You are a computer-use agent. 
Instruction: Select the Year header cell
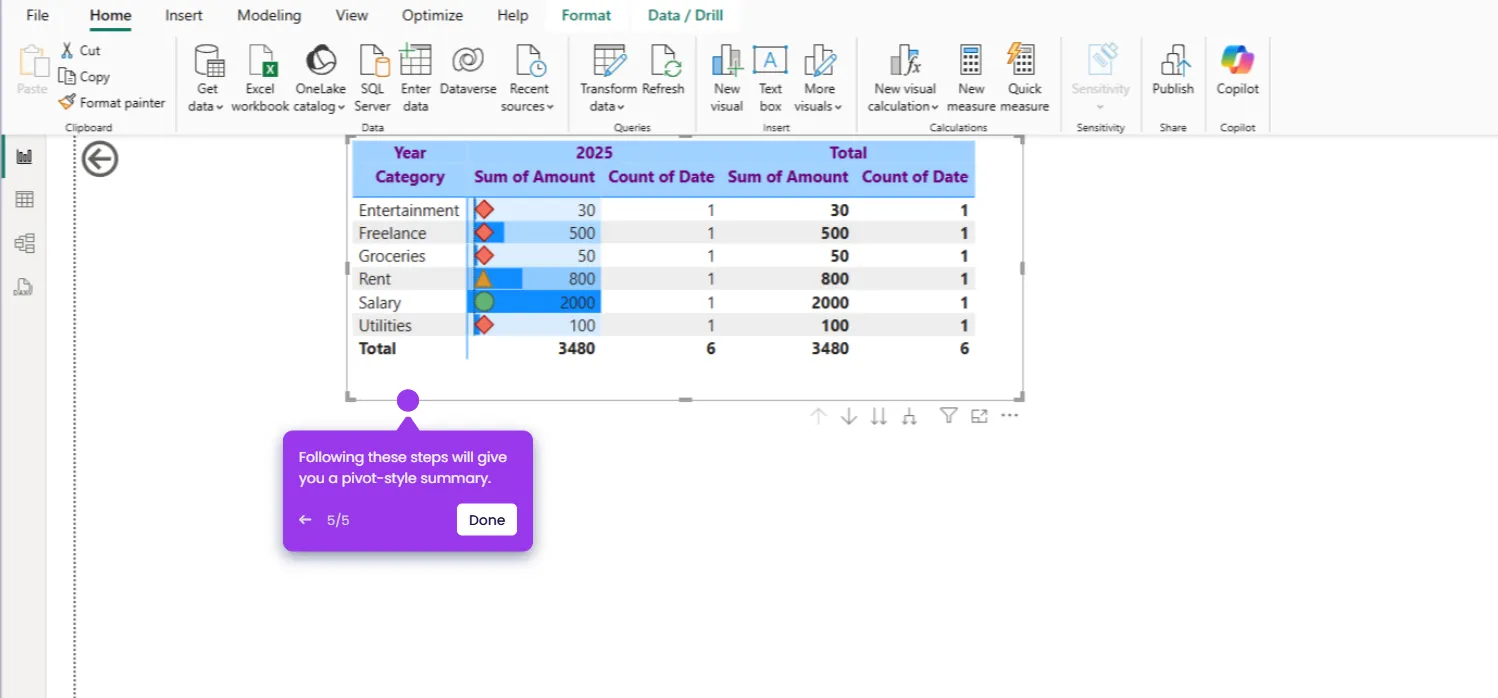(x=410, y=153)
